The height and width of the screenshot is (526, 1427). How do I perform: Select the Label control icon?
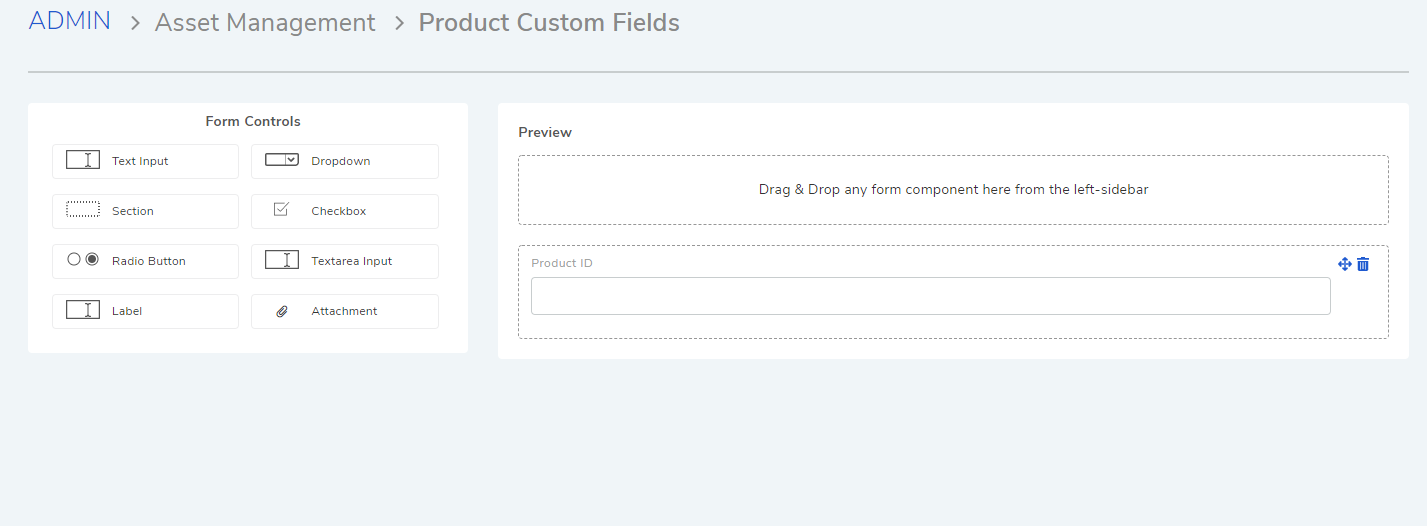[83, 310]
